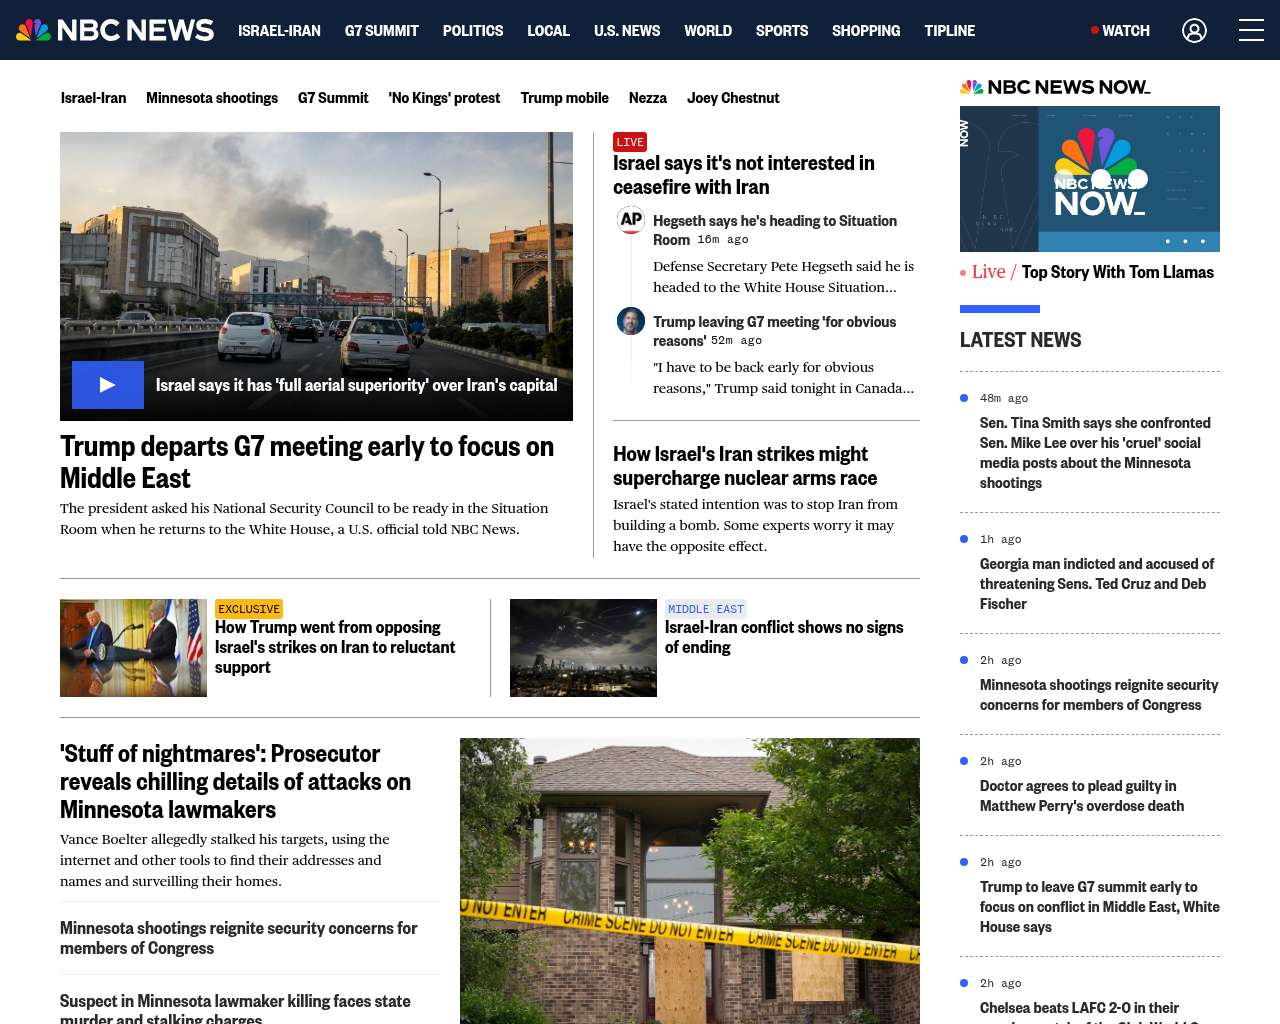Screen dimensions: 1280x1024
Task: Select Local in the navigation bar
Action: coord(548,31)
